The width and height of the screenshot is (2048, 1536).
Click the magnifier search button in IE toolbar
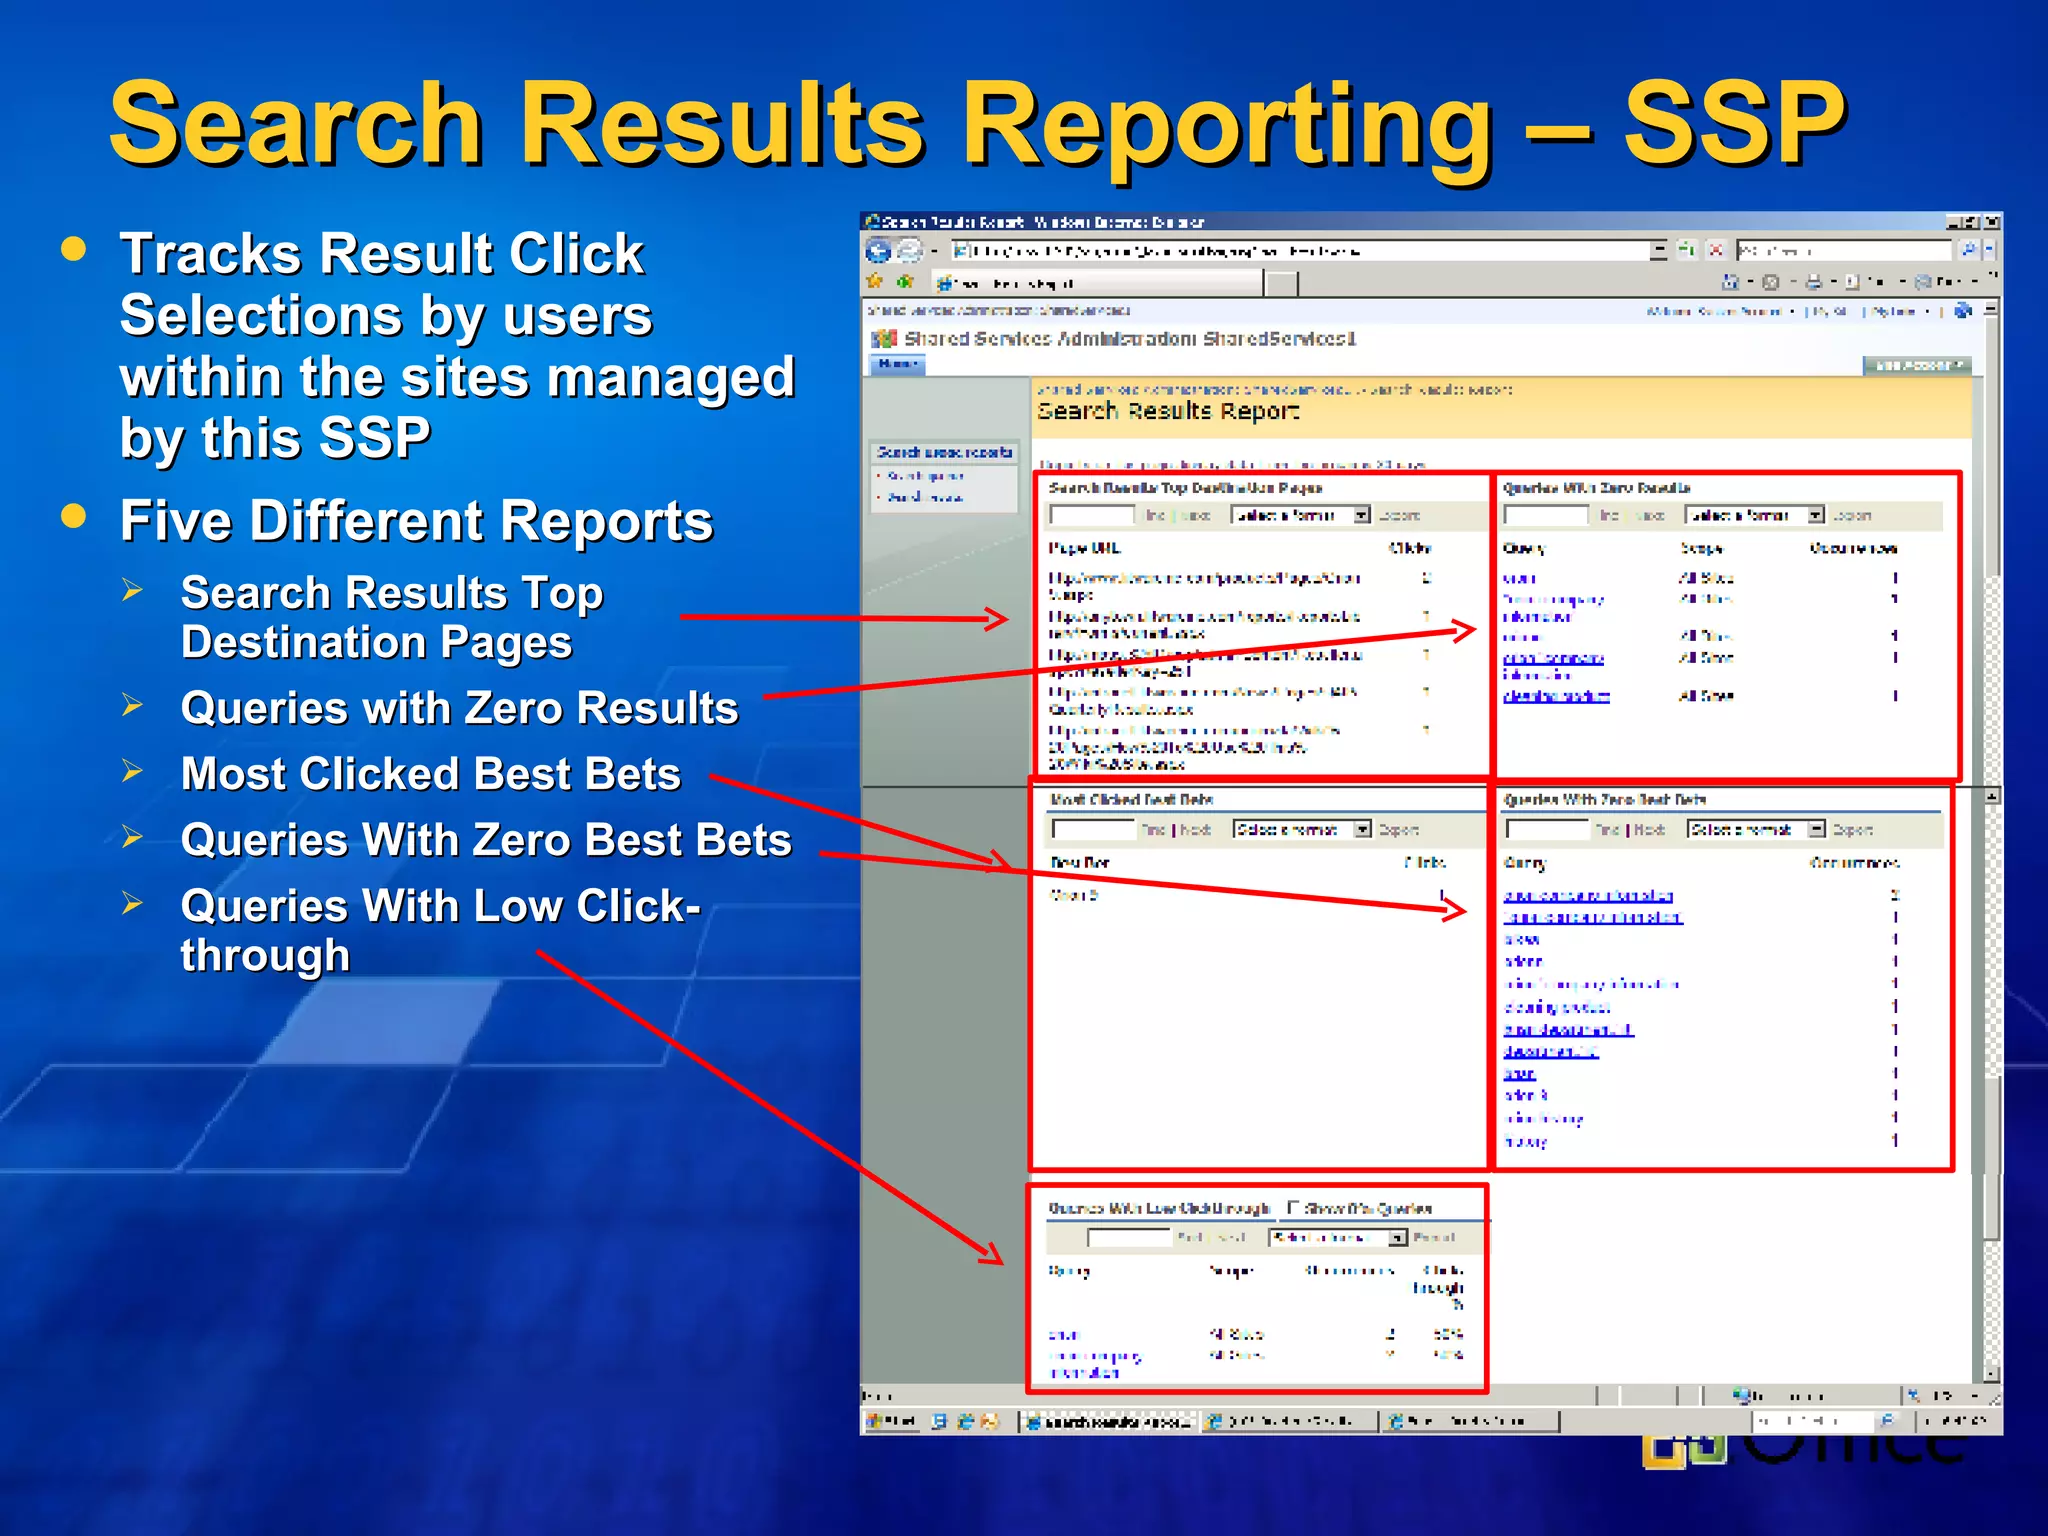tap(1967, 250)
